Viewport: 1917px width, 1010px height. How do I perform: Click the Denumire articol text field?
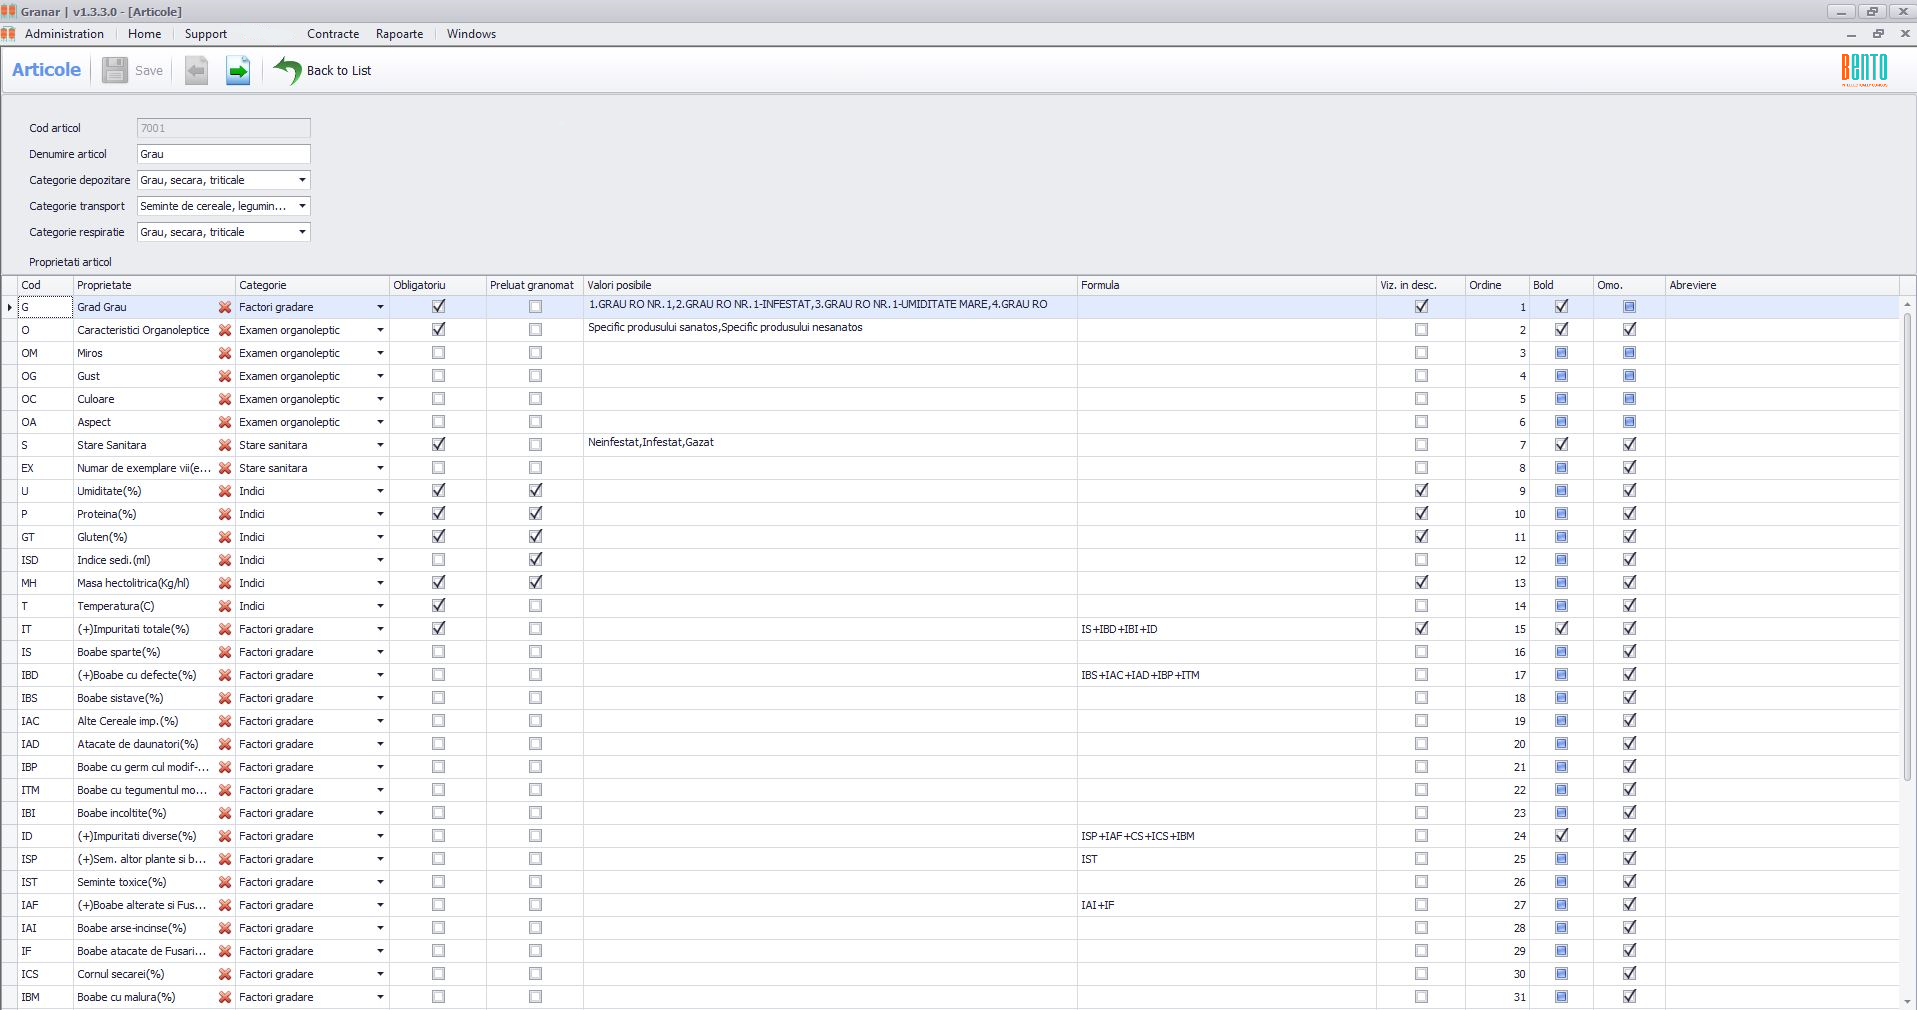click(x=223, y=154)
